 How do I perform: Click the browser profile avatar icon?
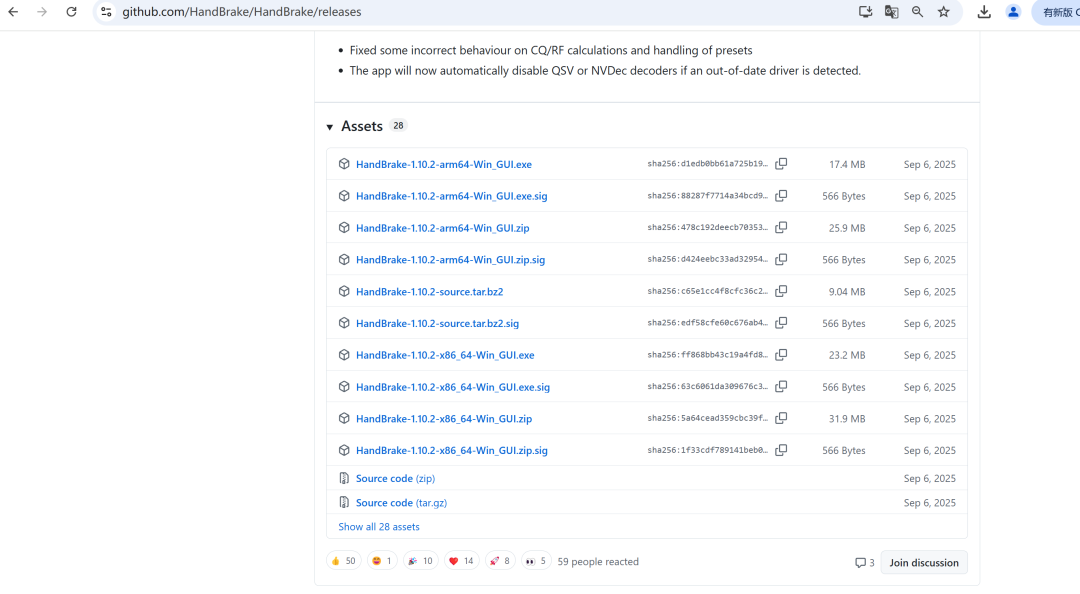point(1013,12)
